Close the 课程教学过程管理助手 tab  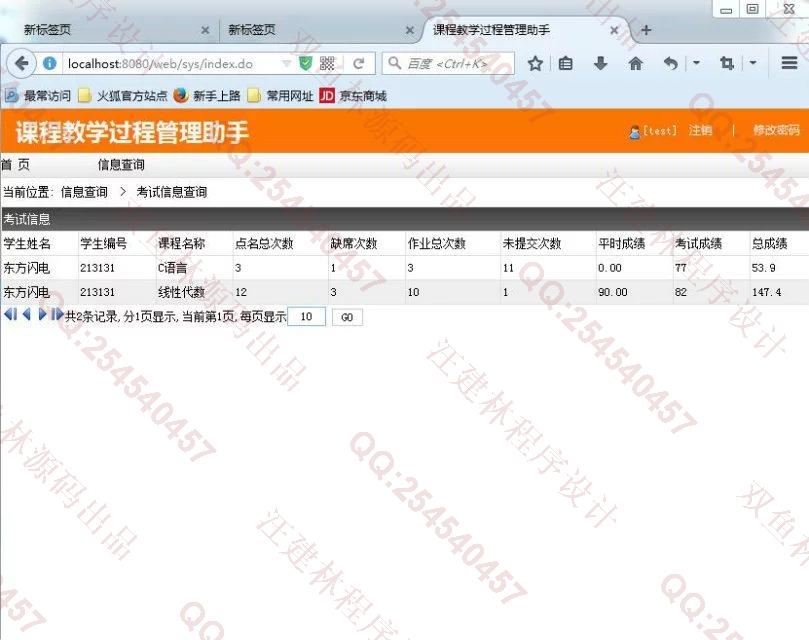[x=614, y=30]
